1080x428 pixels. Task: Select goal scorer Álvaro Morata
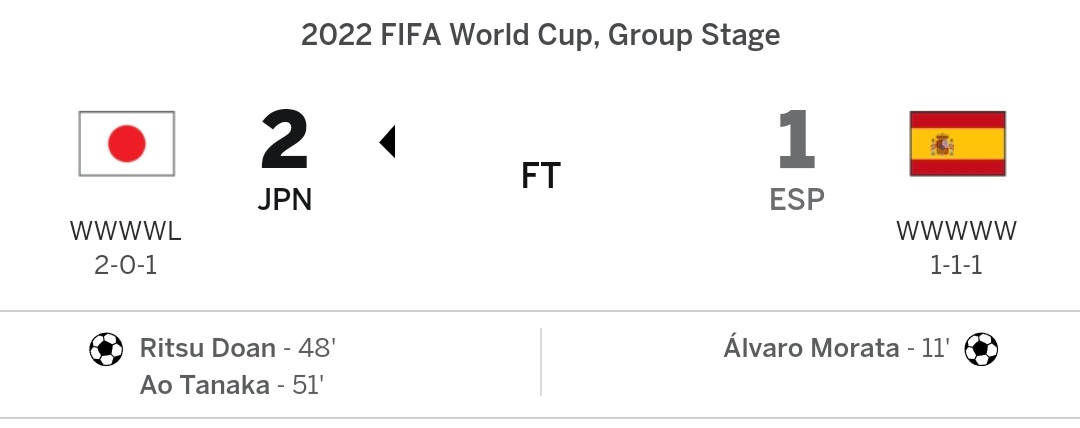(x=811, y=347)
